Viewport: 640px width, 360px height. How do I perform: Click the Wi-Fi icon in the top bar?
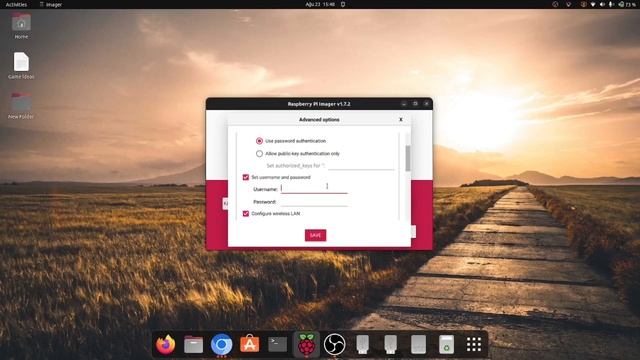pyautogui.click(x=593, y=4)
